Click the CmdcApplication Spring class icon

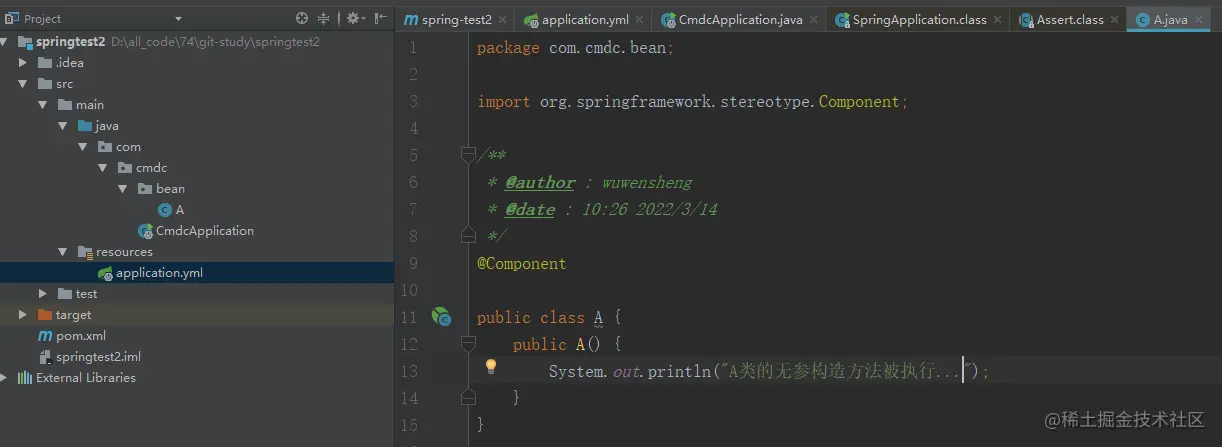pos(145,231)
